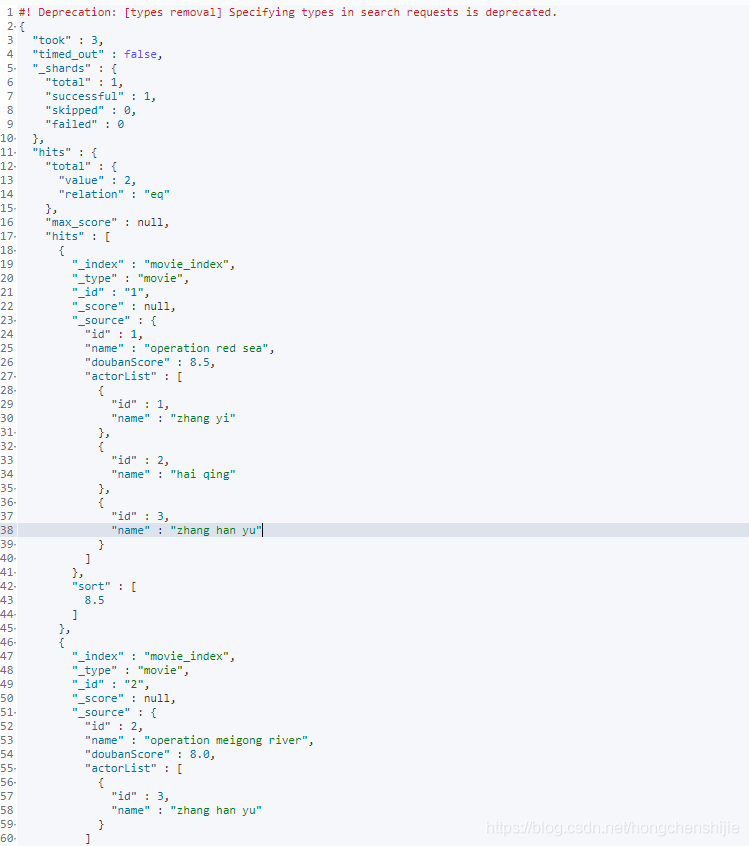Click "operation meigong river" name value

[226, 741]
